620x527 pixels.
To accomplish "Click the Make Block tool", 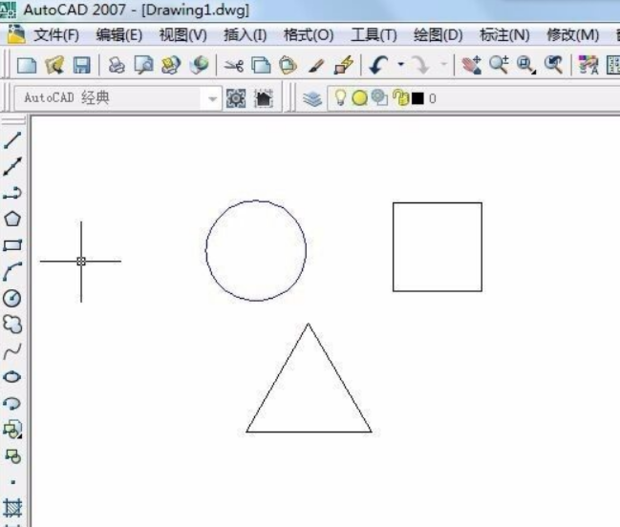I will (13, 456).
